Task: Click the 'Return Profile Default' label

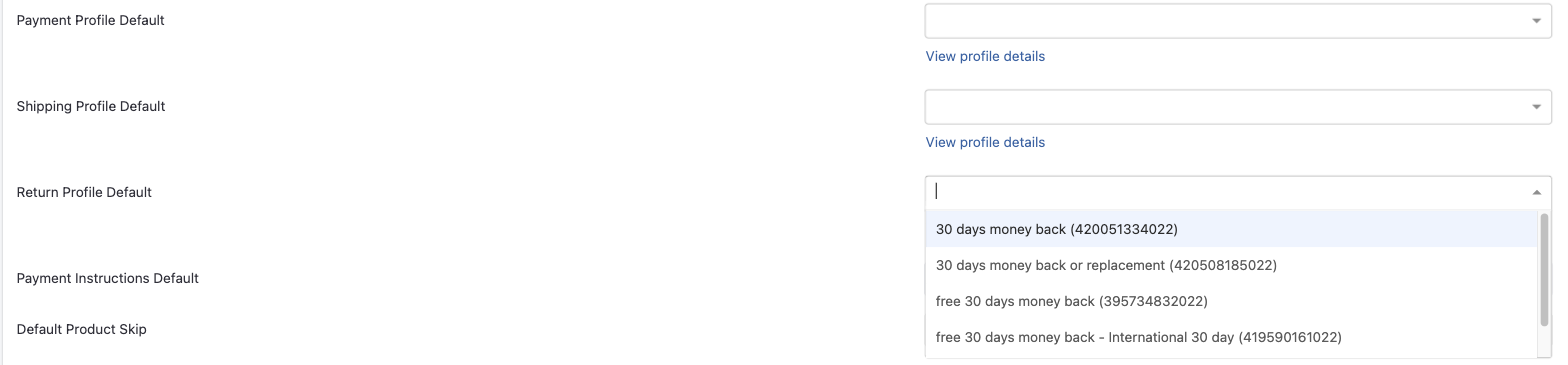Action: point(84,192)
